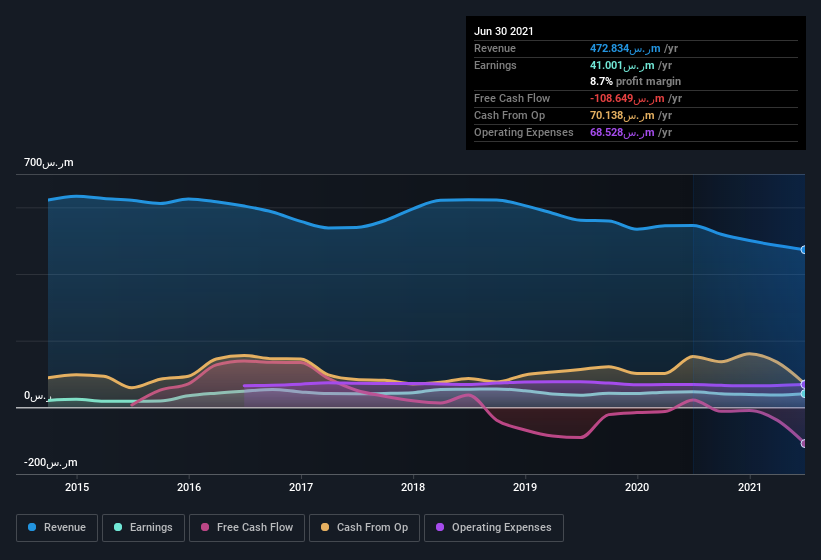Toggle the Revenue legend button
This screenshot has height=560, width=821.
pos(57,528)
